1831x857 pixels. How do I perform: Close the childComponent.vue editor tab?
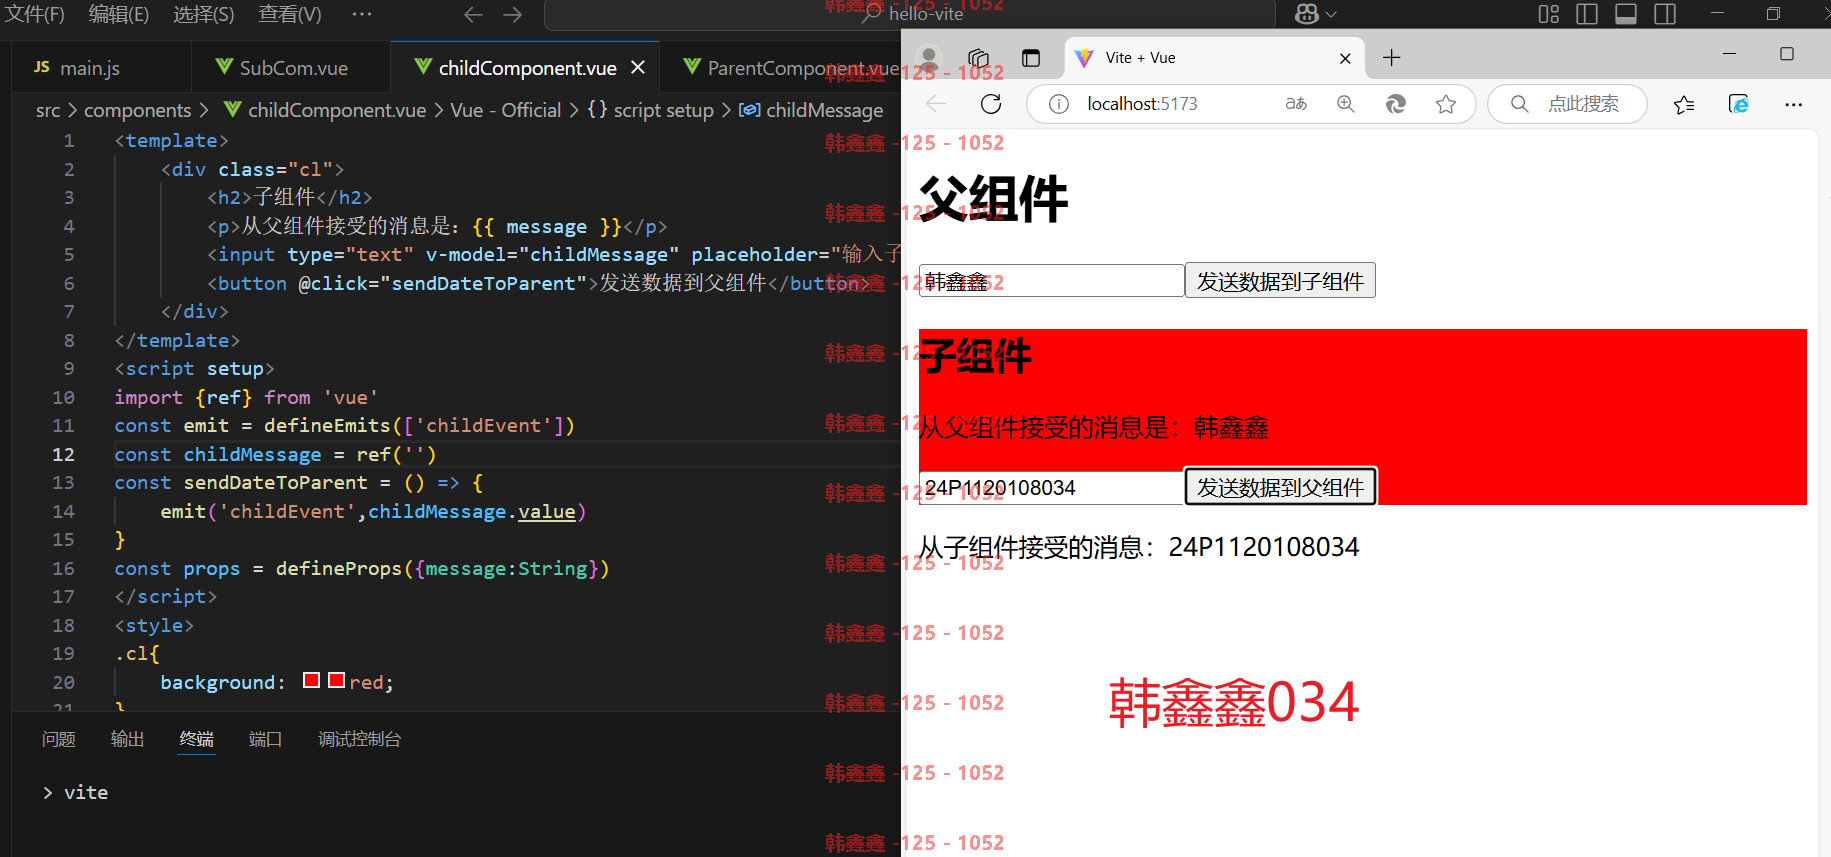638,67
